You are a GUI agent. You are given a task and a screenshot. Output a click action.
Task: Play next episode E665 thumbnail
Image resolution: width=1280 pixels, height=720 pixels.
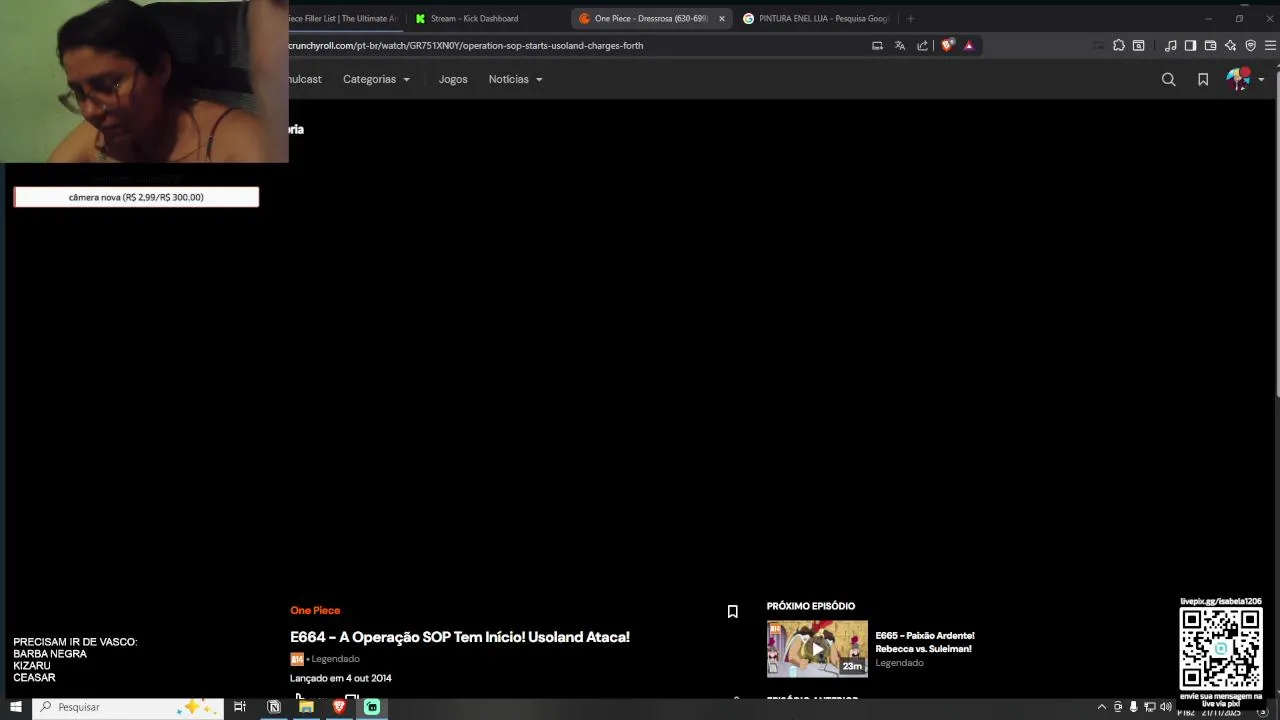coord(817,649)
